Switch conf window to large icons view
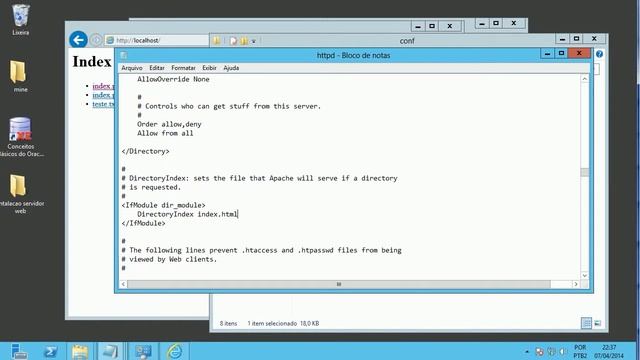 click(598, 323)
